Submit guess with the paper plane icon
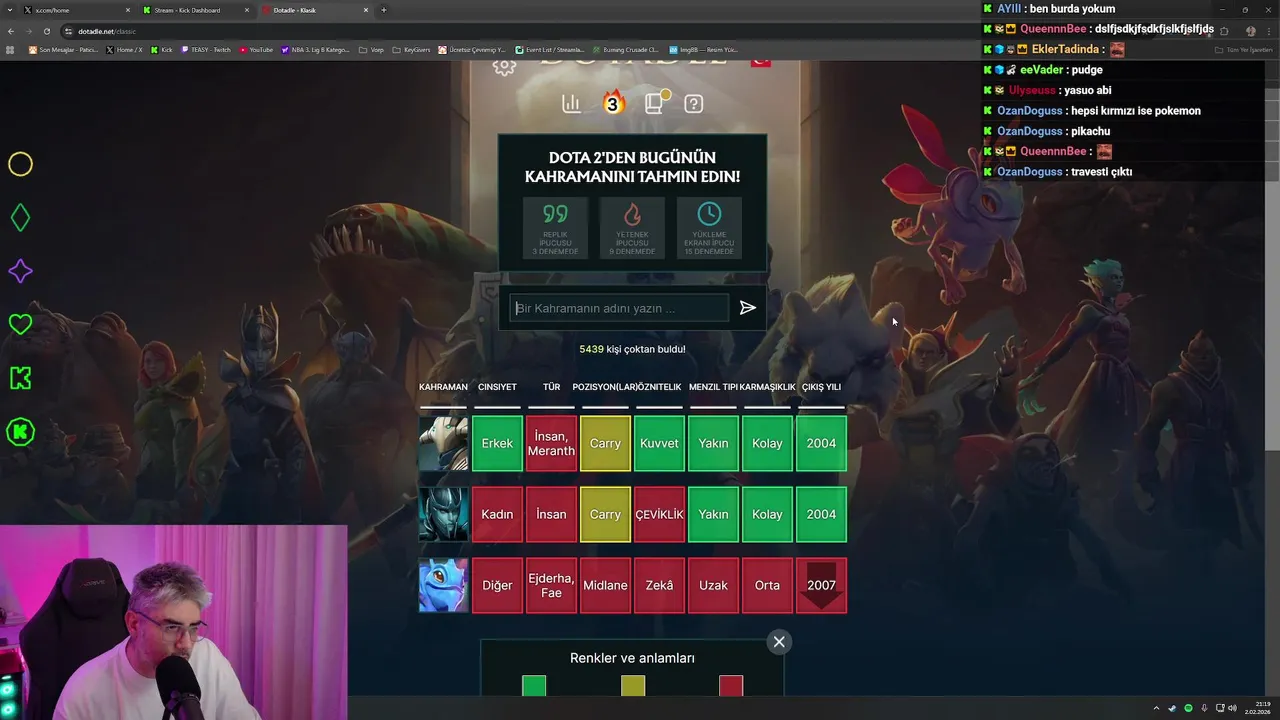Image resolution: width=1280 pixels, height=720 pixels. click(x=747, y=308)
